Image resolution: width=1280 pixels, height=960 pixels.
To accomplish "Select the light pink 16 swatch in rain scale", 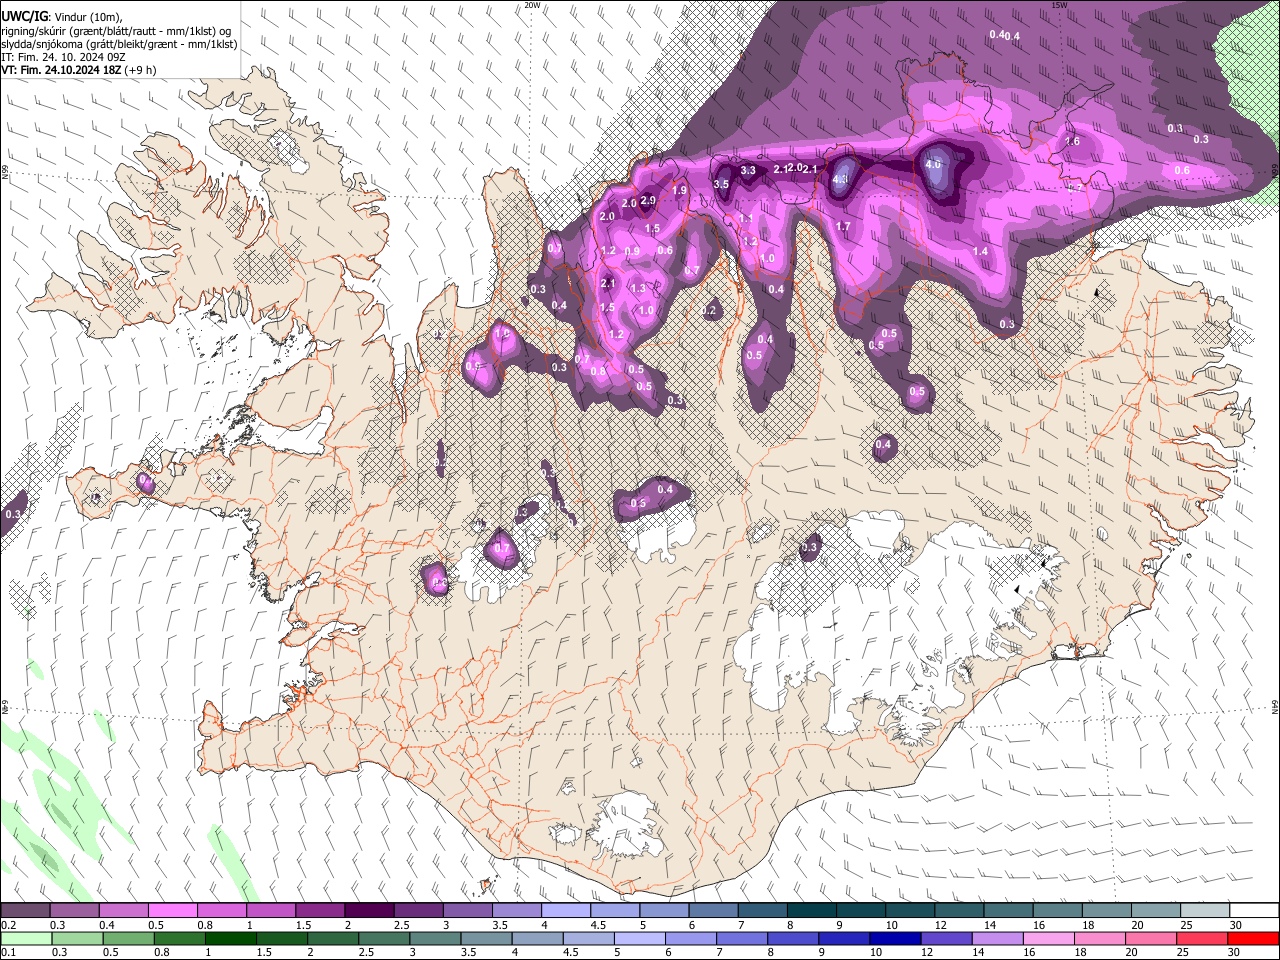I will (x=1049, y=939).
